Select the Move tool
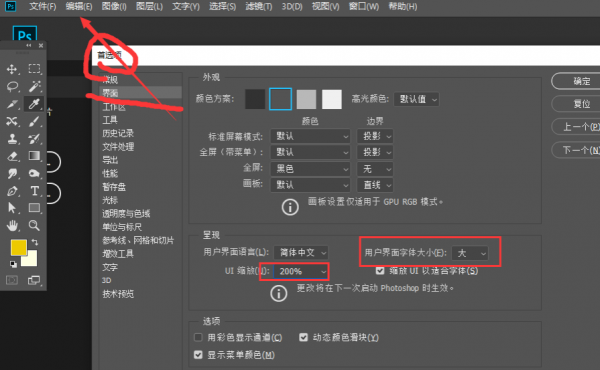The image size is (600, 370). (12, 69)
